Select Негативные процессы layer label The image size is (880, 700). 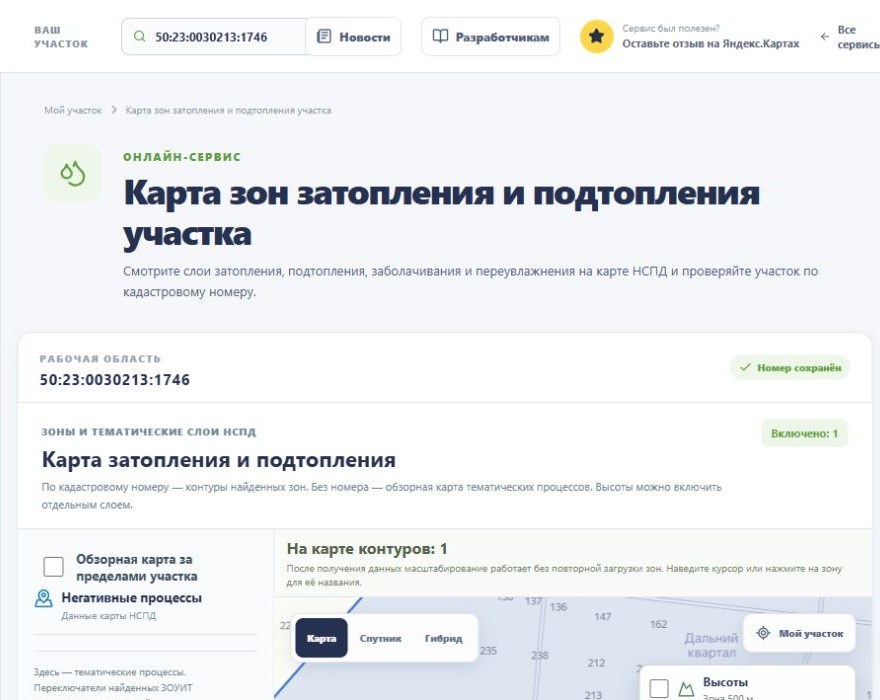click(131, 598)
